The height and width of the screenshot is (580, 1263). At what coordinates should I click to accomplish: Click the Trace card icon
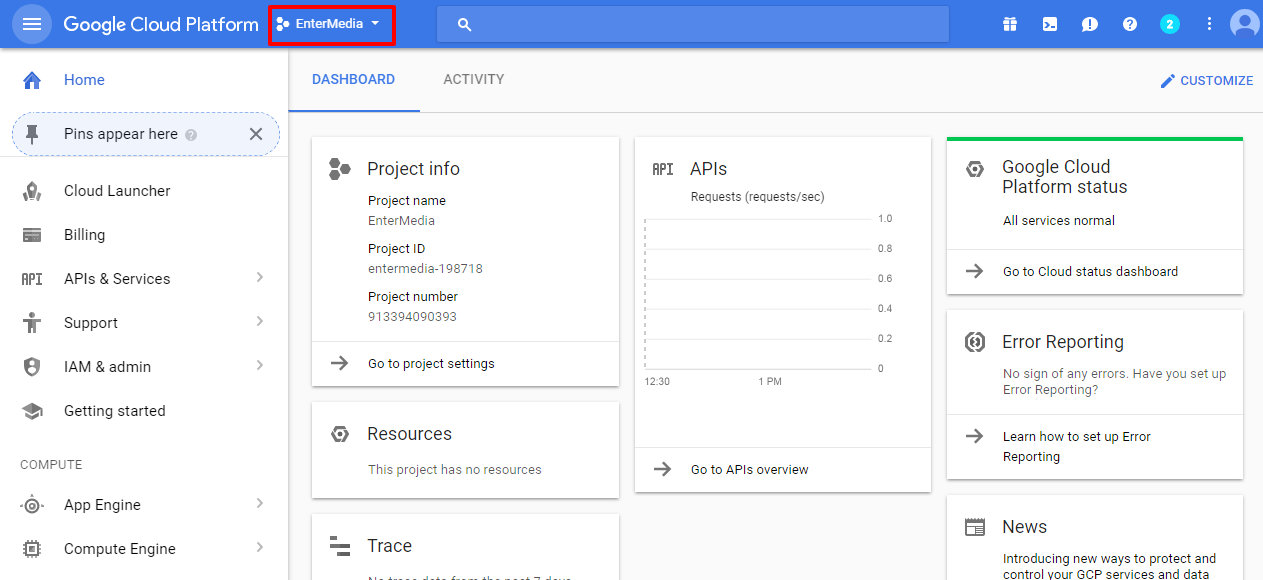point(340,546)
